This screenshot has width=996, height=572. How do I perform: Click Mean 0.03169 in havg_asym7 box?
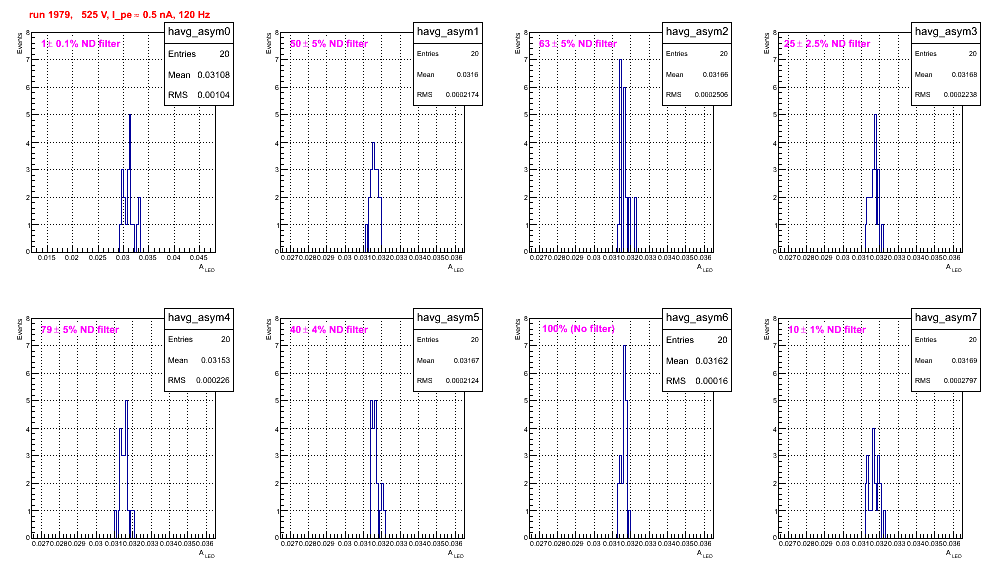[x=946, y=360]
